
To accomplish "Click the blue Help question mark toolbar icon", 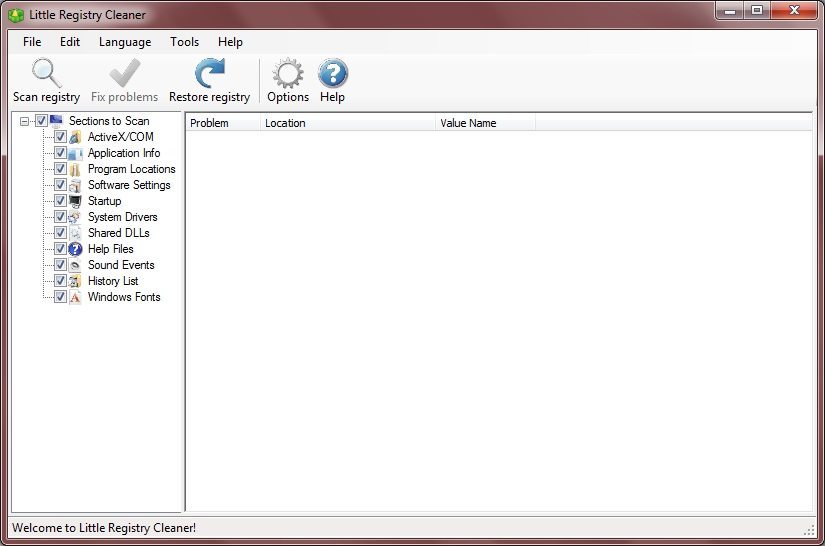I will (333, 73).
